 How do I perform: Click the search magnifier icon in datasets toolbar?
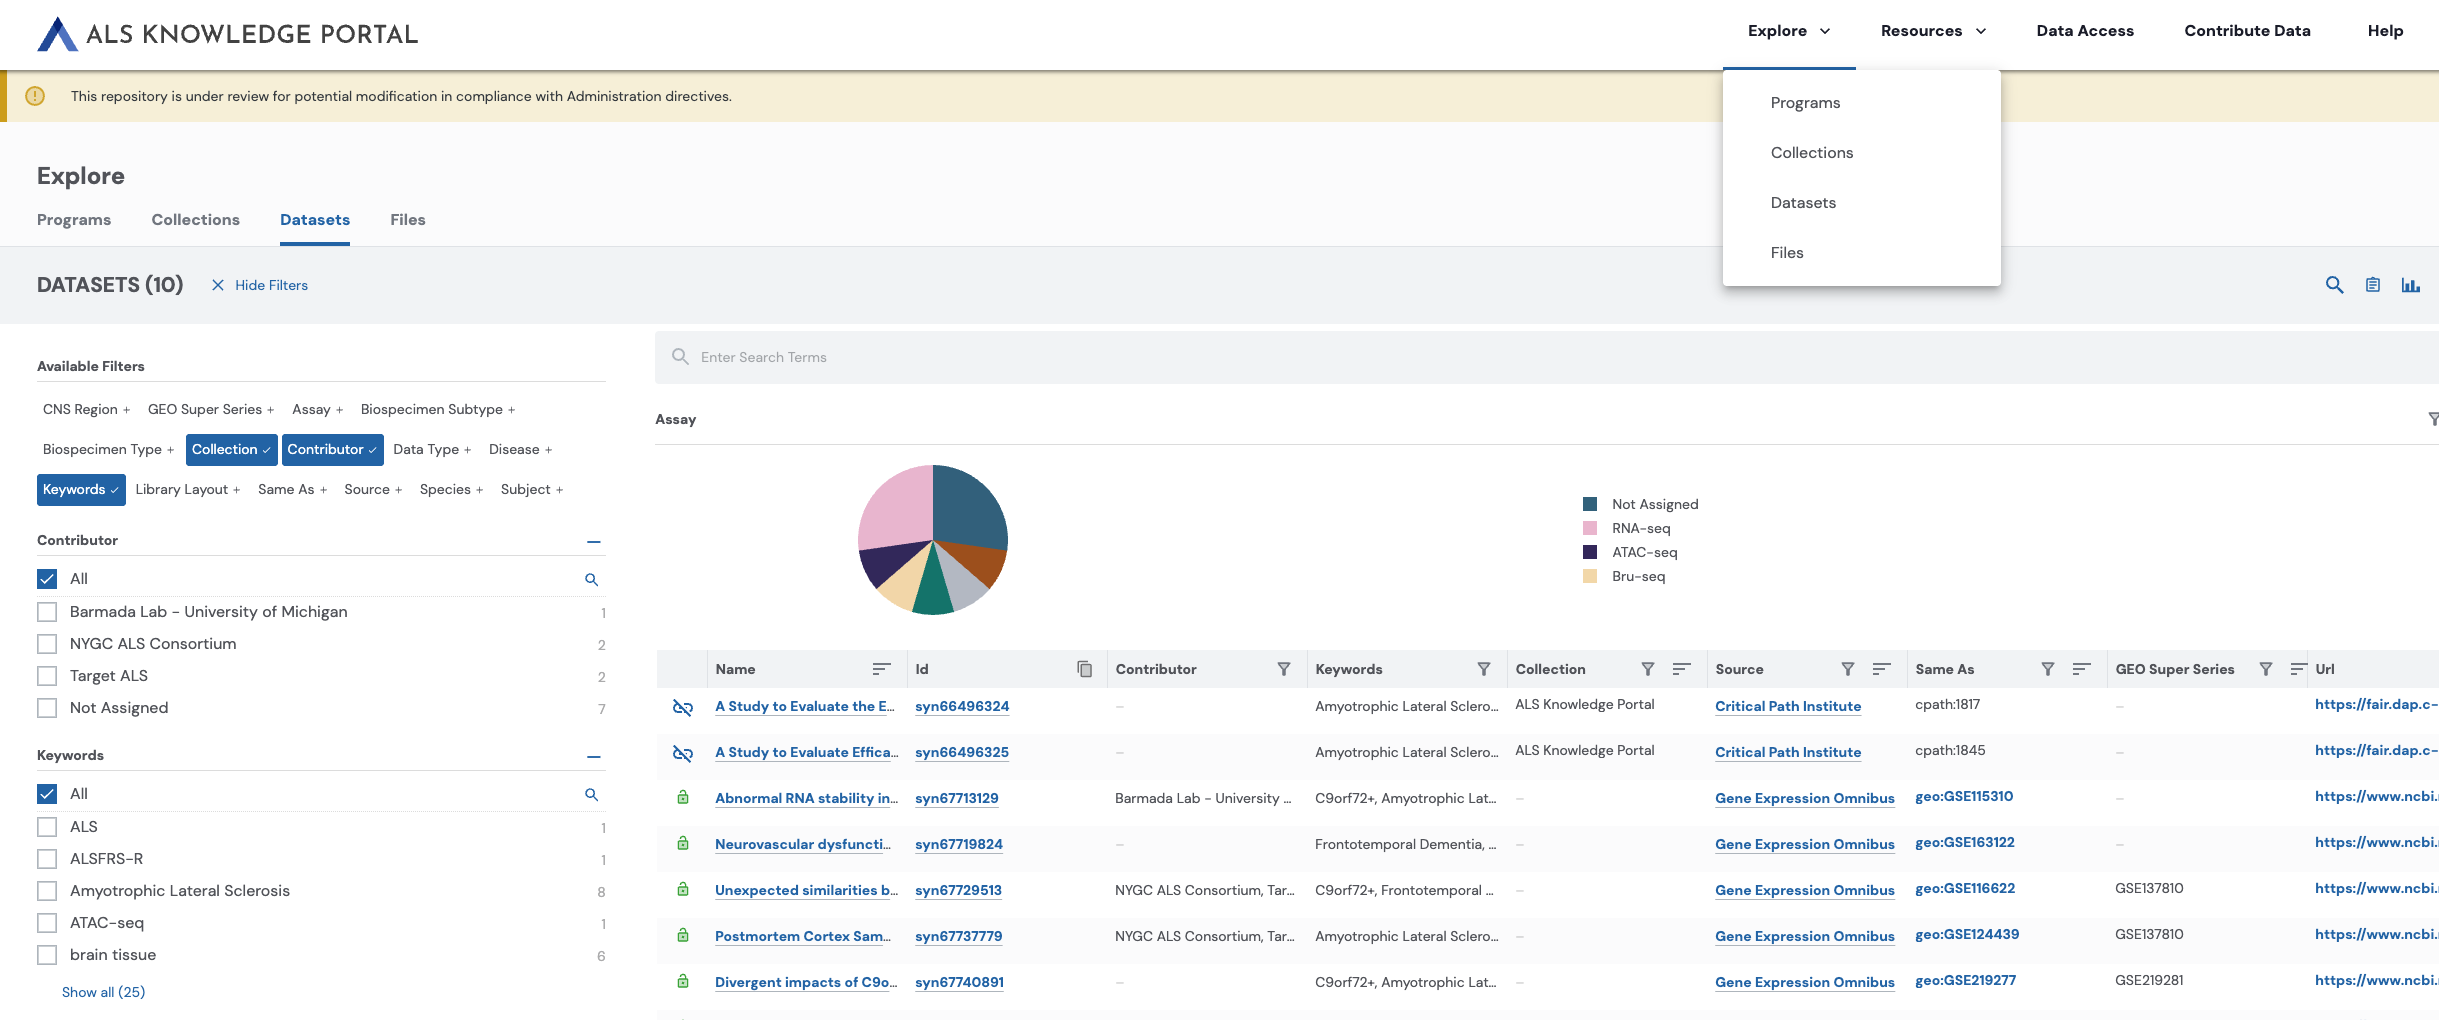click(2334, 285)
